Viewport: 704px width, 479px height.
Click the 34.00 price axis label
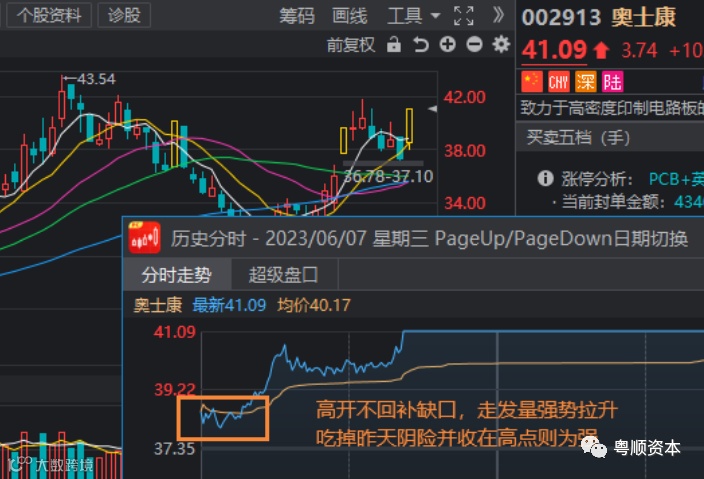coord(465,203)
